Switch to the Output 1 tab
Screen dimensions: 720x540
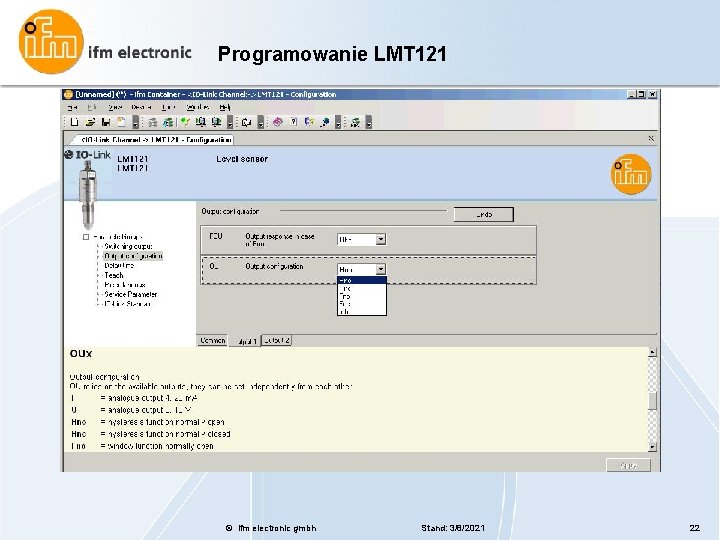coord(245,341)
